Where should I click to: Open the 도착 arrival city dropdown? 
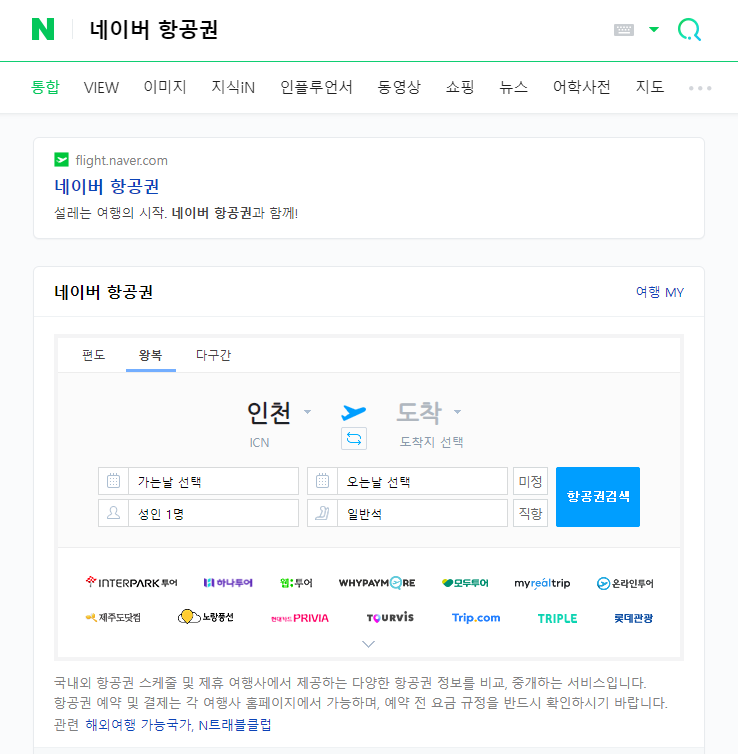coord(429,413)
